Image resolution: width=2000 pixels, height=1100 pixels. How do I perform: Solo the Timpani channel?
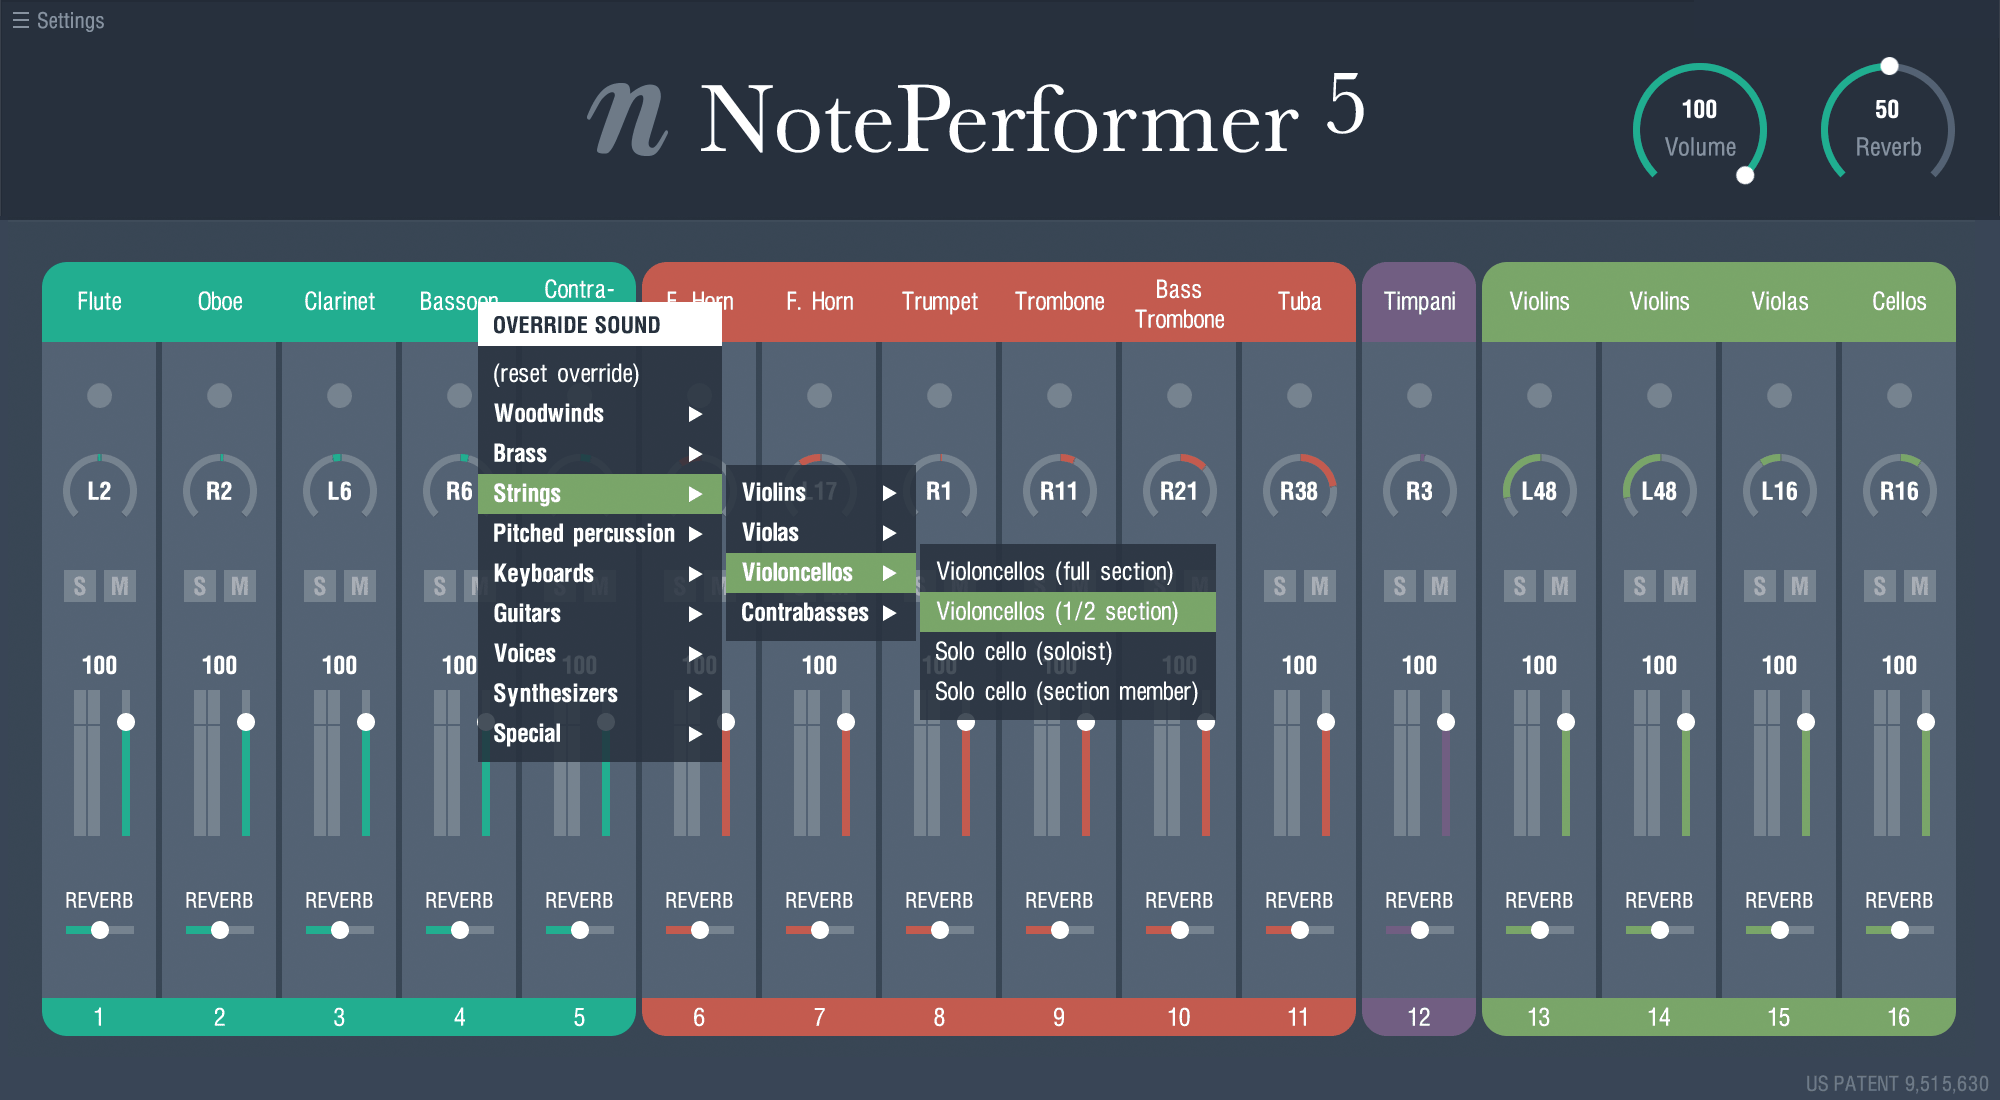(1400, 586)
